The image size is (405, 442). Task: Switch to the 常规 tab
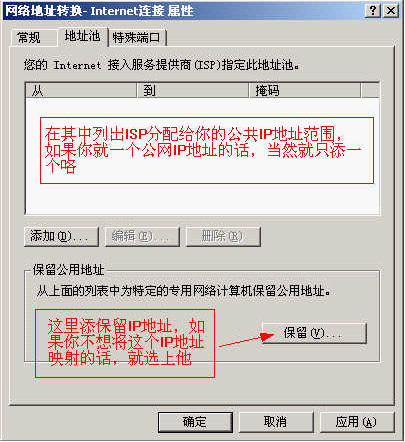tap(33, 38)
